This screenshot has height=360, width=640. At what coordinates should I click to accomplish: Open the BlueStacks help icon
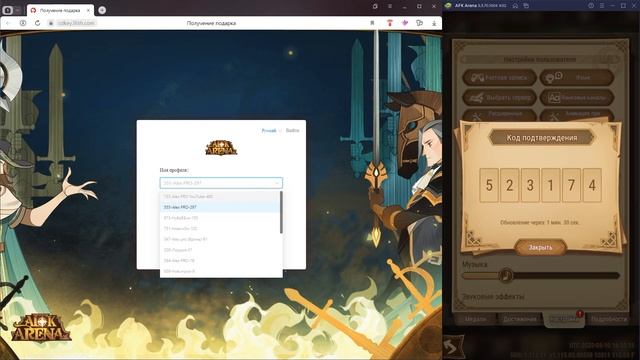click(x=591, y=6)
